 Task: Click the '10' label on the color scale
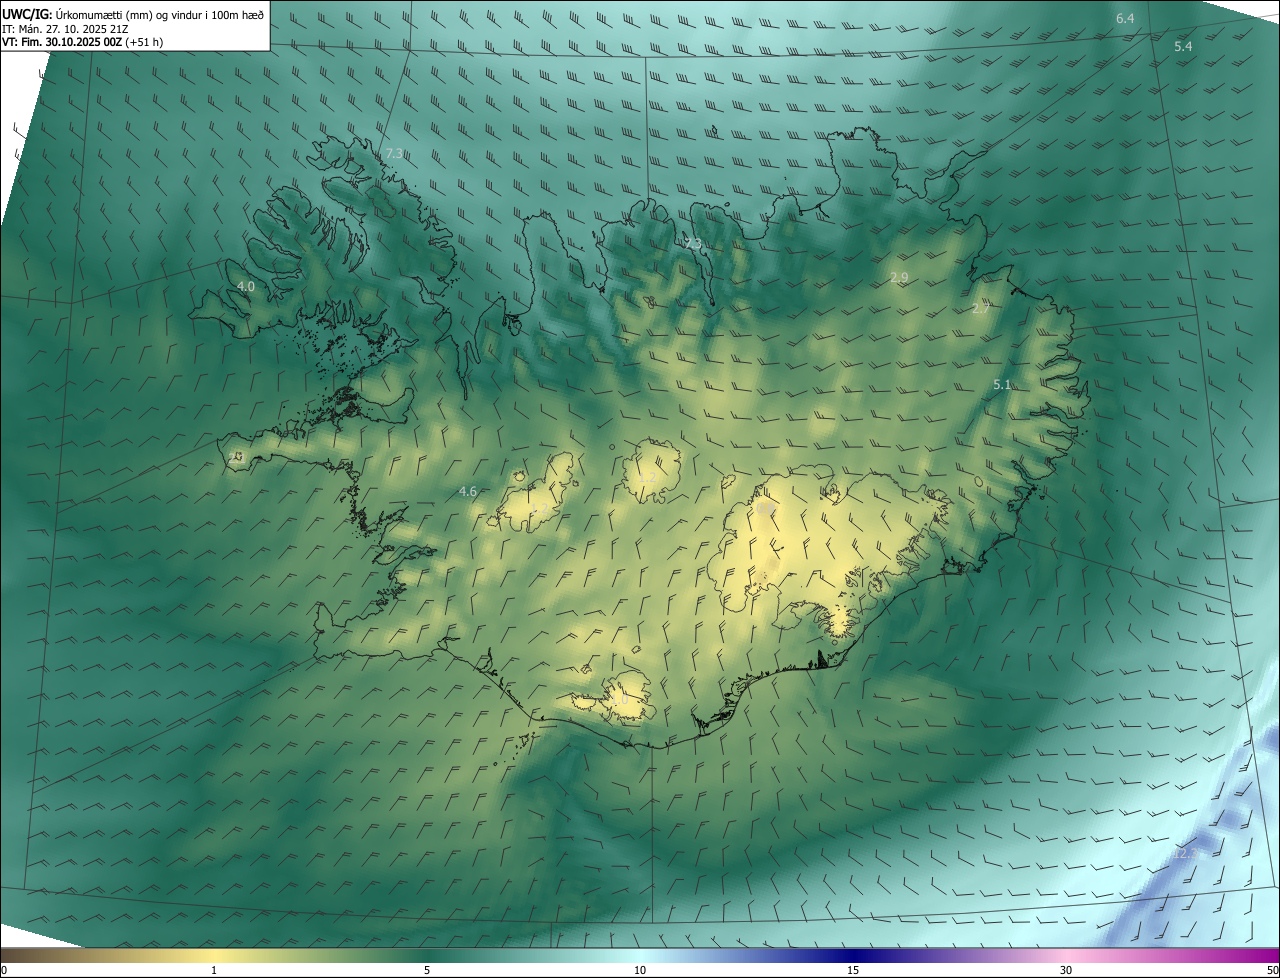click(640, 970)
